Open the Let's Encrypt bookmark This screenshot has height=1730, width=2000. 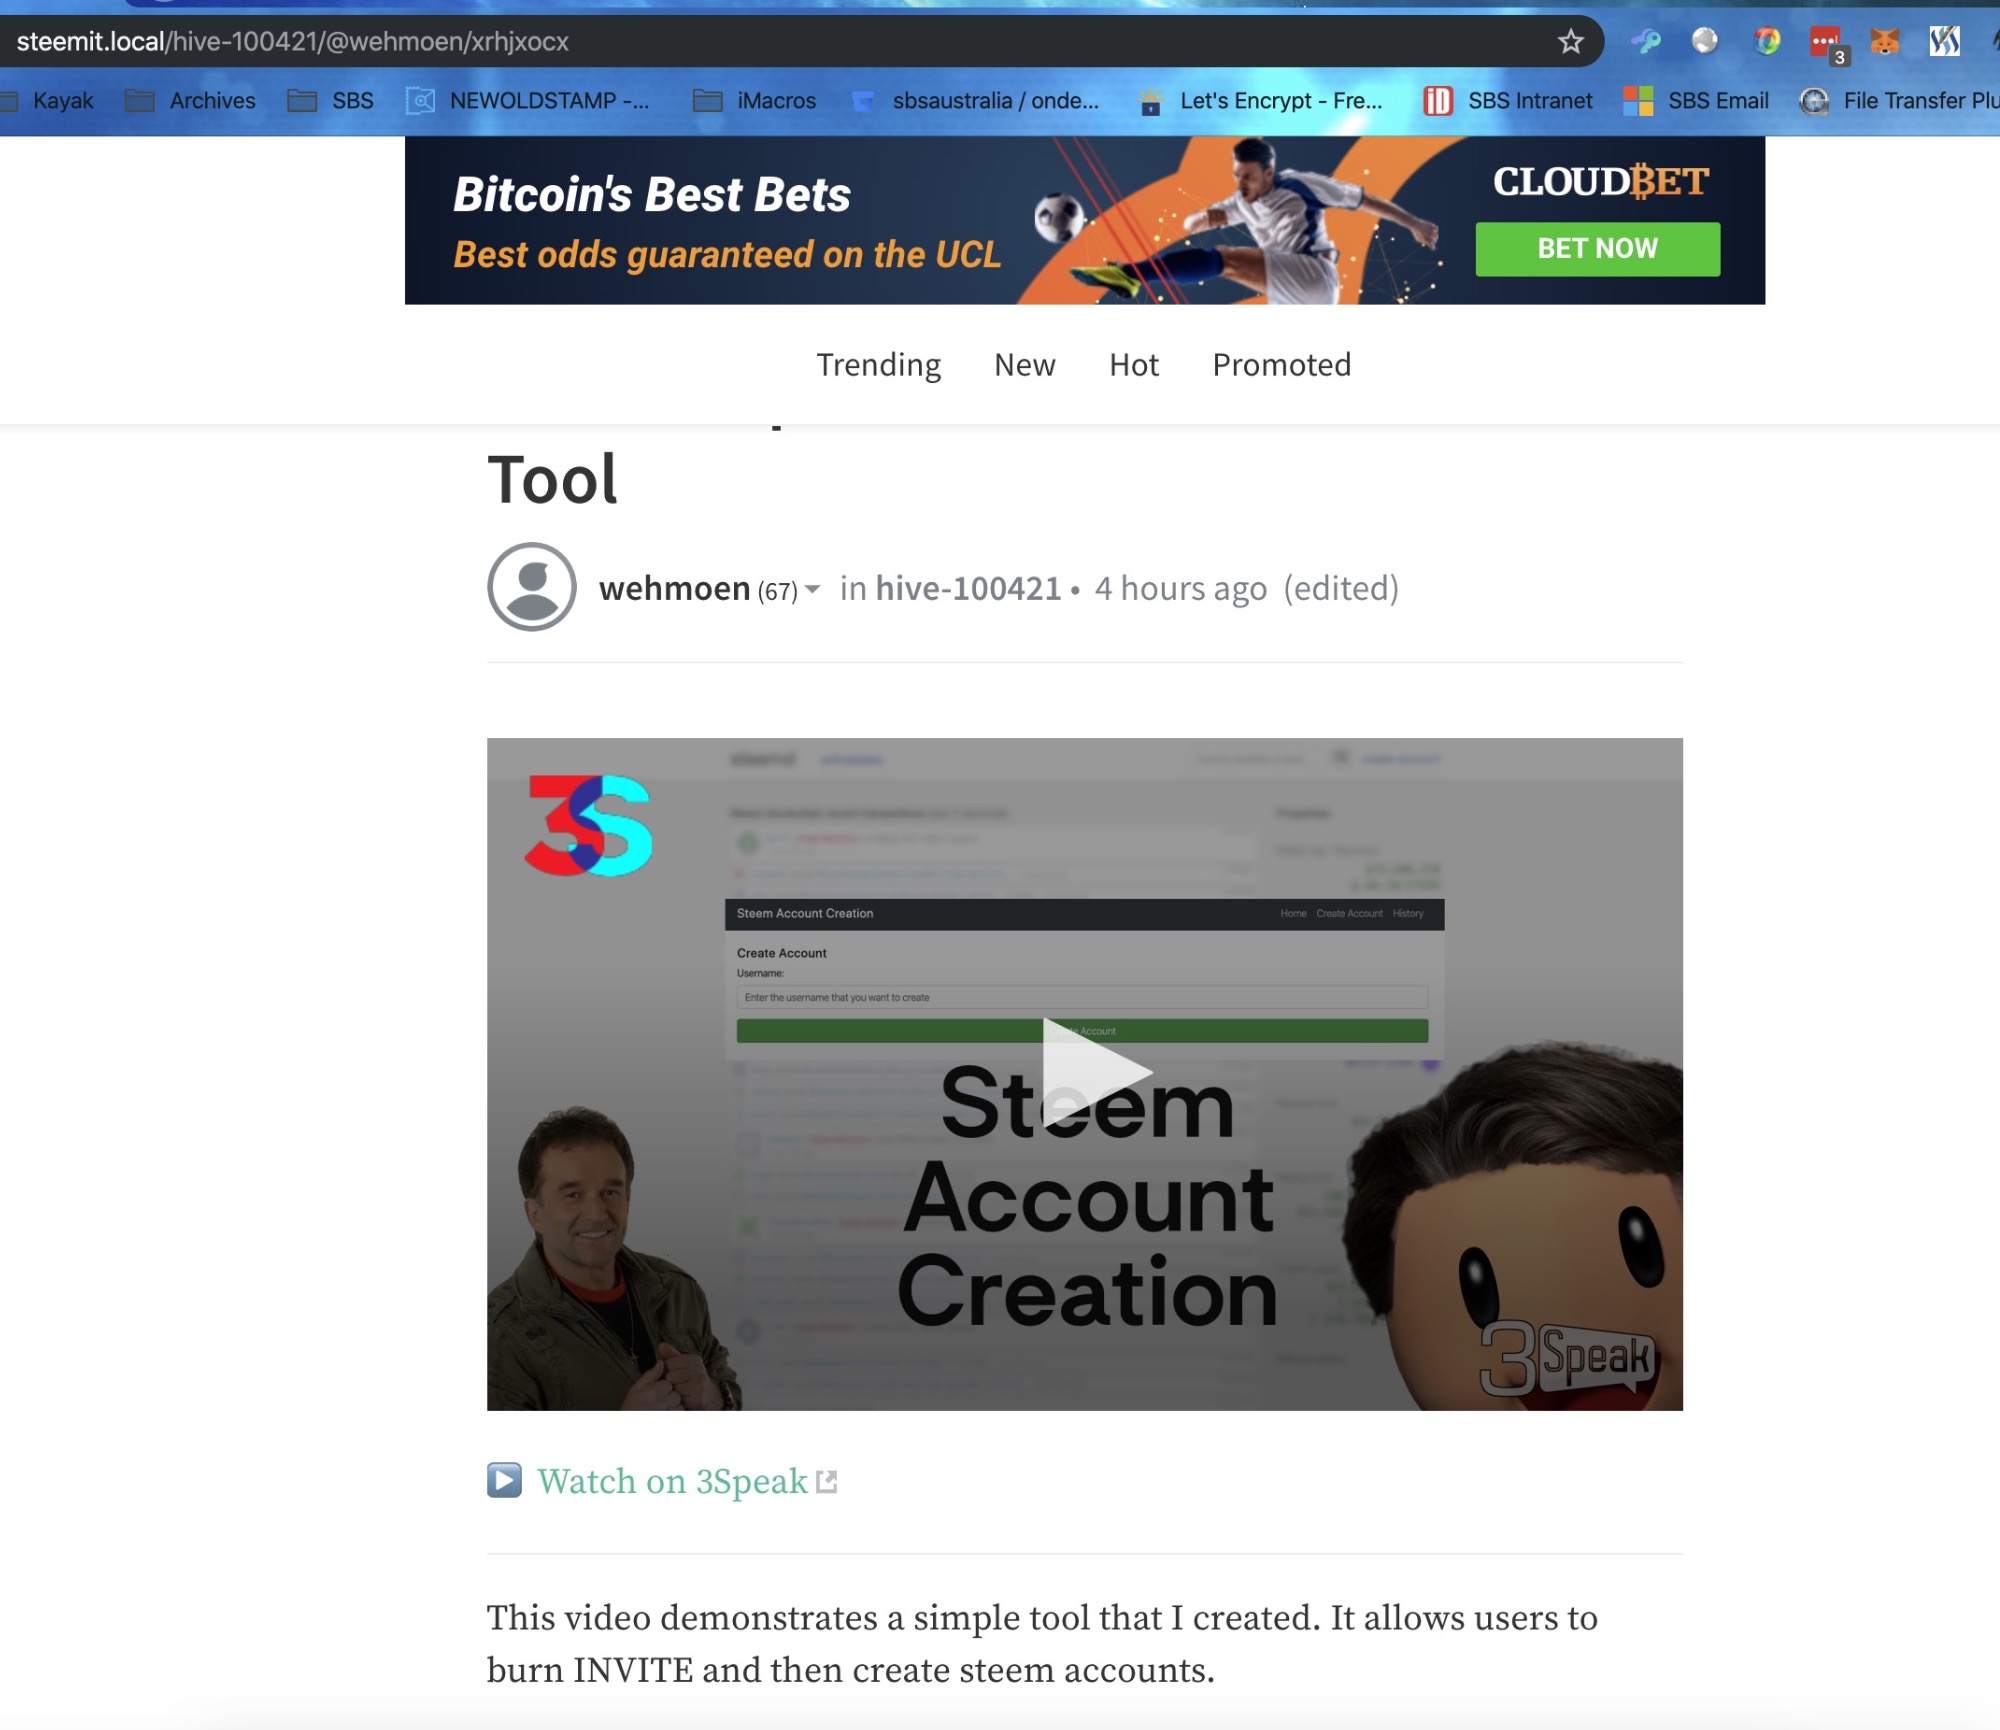coord(1261,100)
